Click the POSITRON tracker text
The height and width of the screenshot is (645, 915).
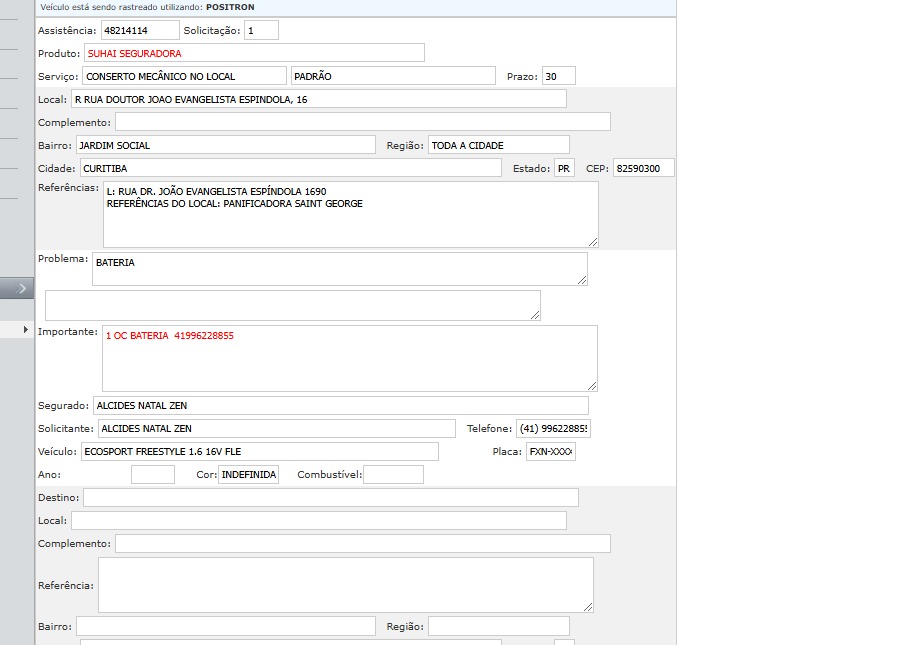click(230, 7)
